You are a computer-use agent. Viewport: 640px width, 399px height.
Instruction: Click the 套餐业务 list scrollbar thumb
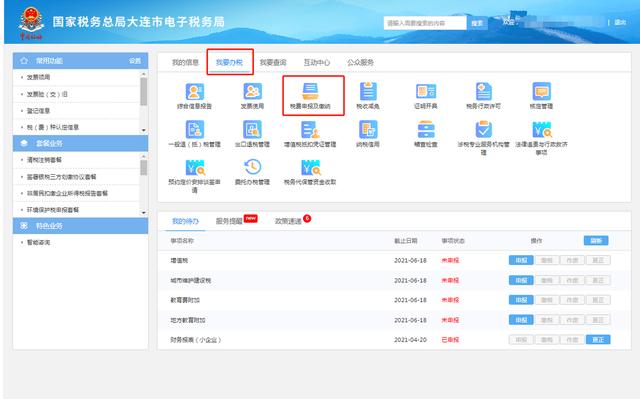144,167
